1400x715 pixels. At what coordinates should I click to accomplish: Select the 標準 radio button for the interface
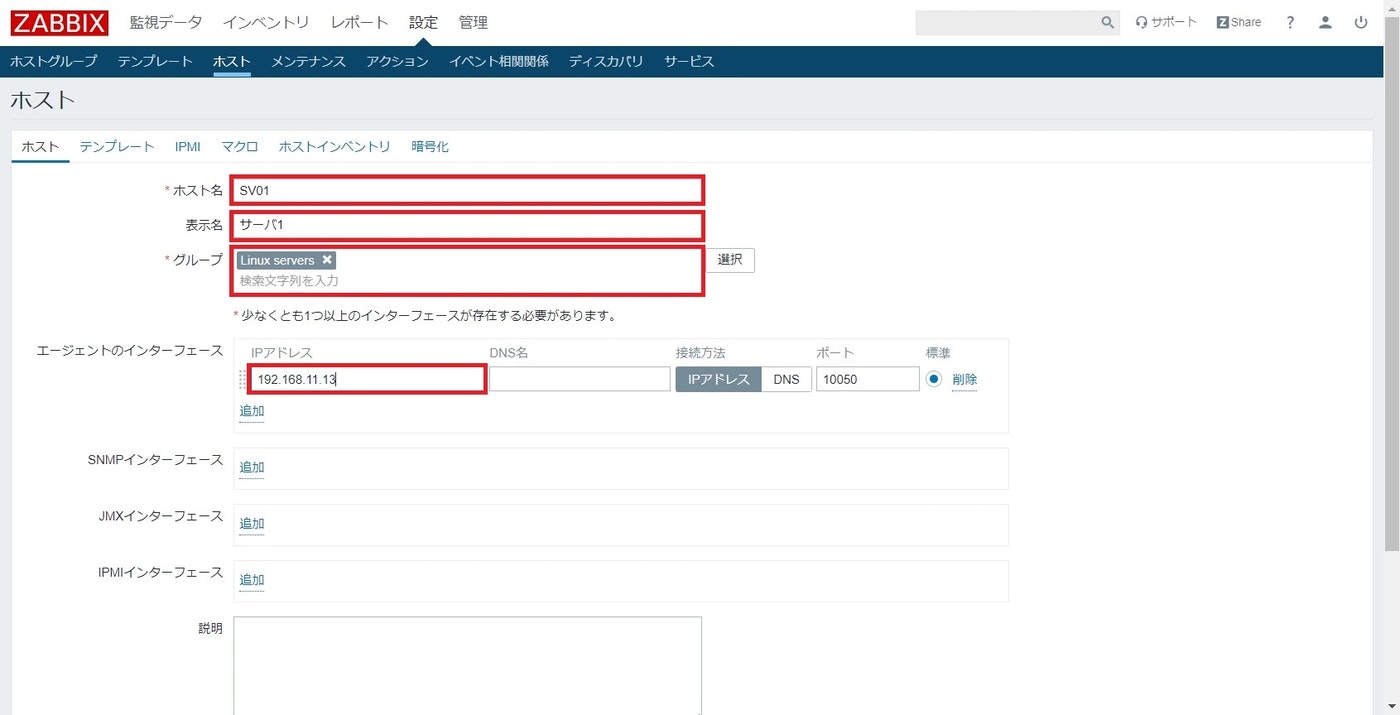[933, 378]
